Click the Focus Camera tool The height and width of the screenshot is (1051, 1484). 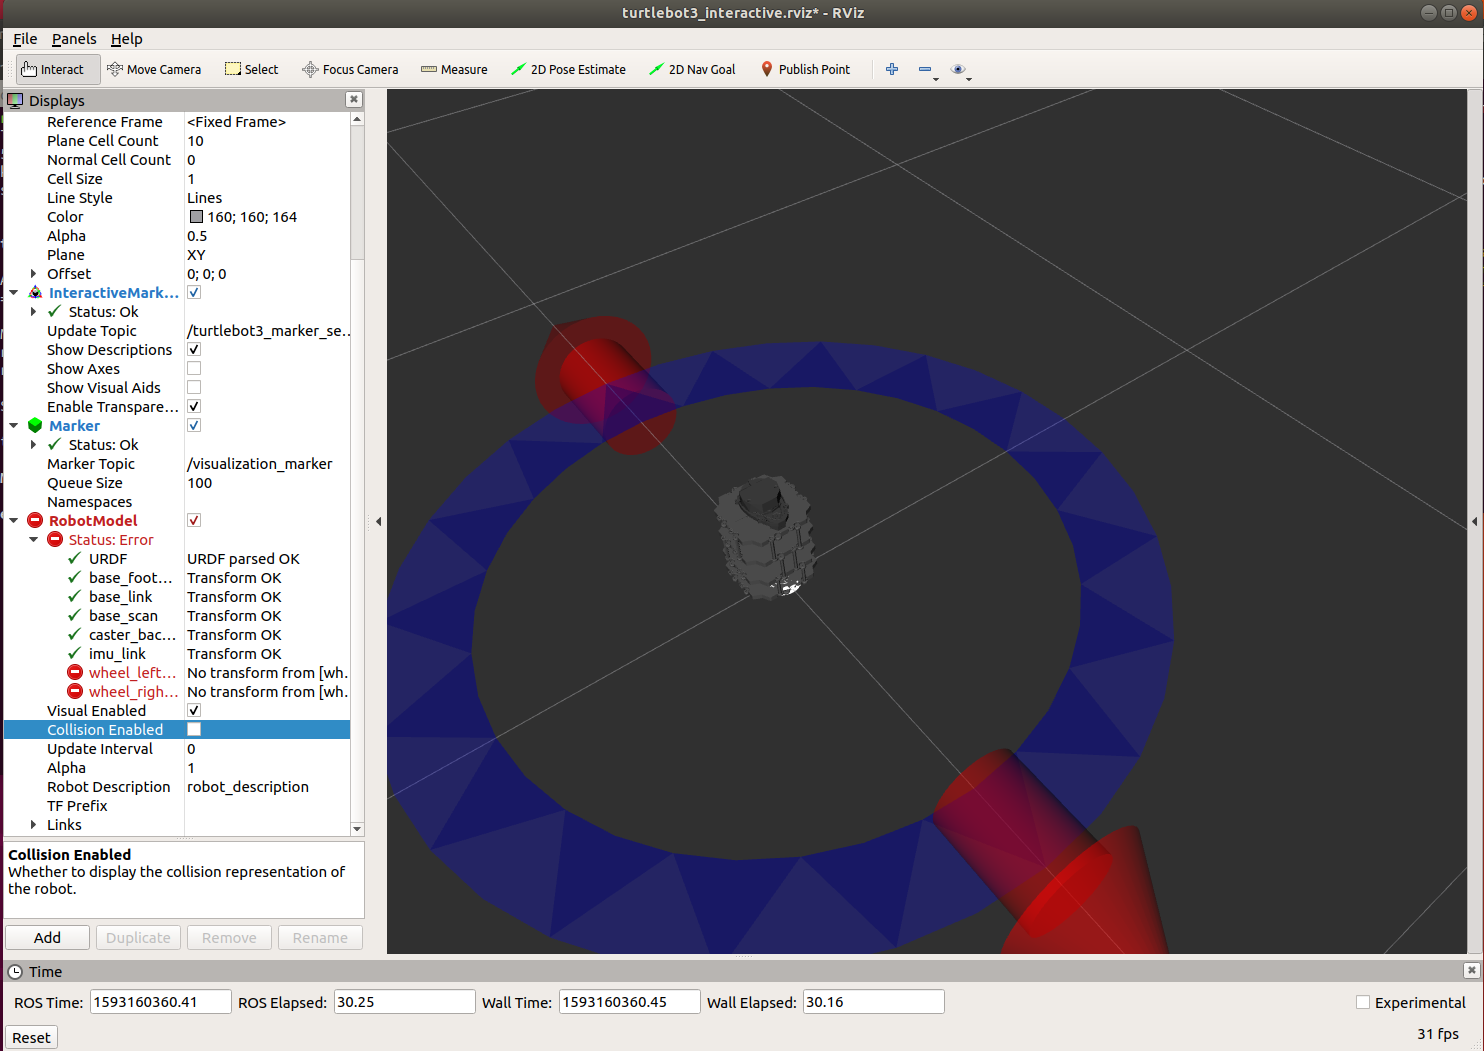[x=349, y=69]
